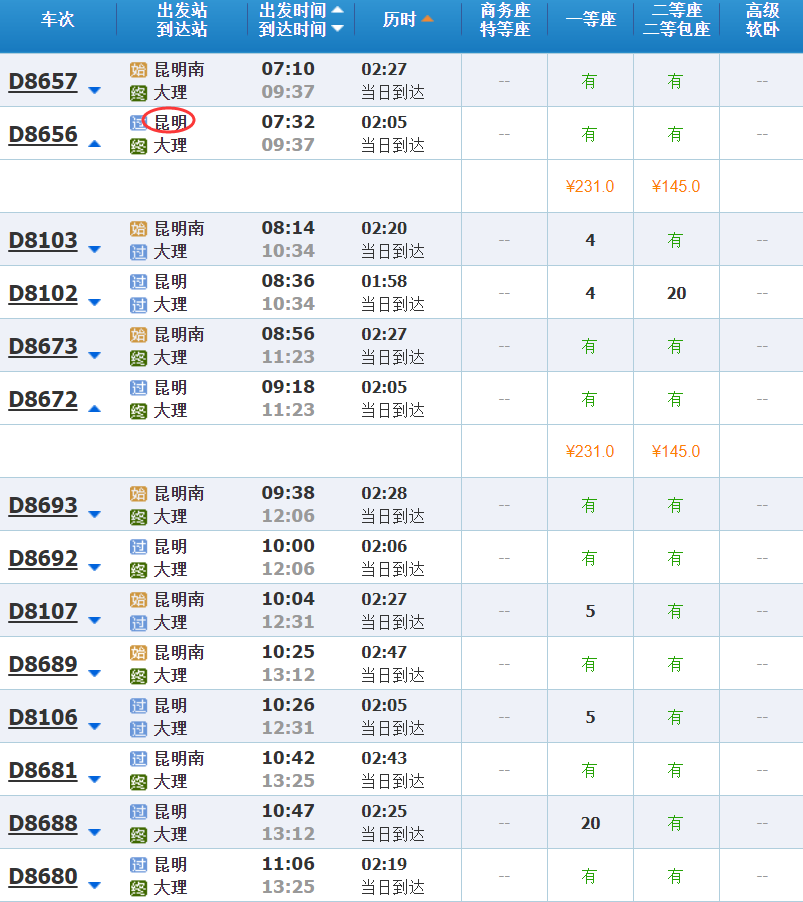The width and height of the screenshot is (803, 902).
Task: Expand the details arrow for train D8103
Action: 95,250
